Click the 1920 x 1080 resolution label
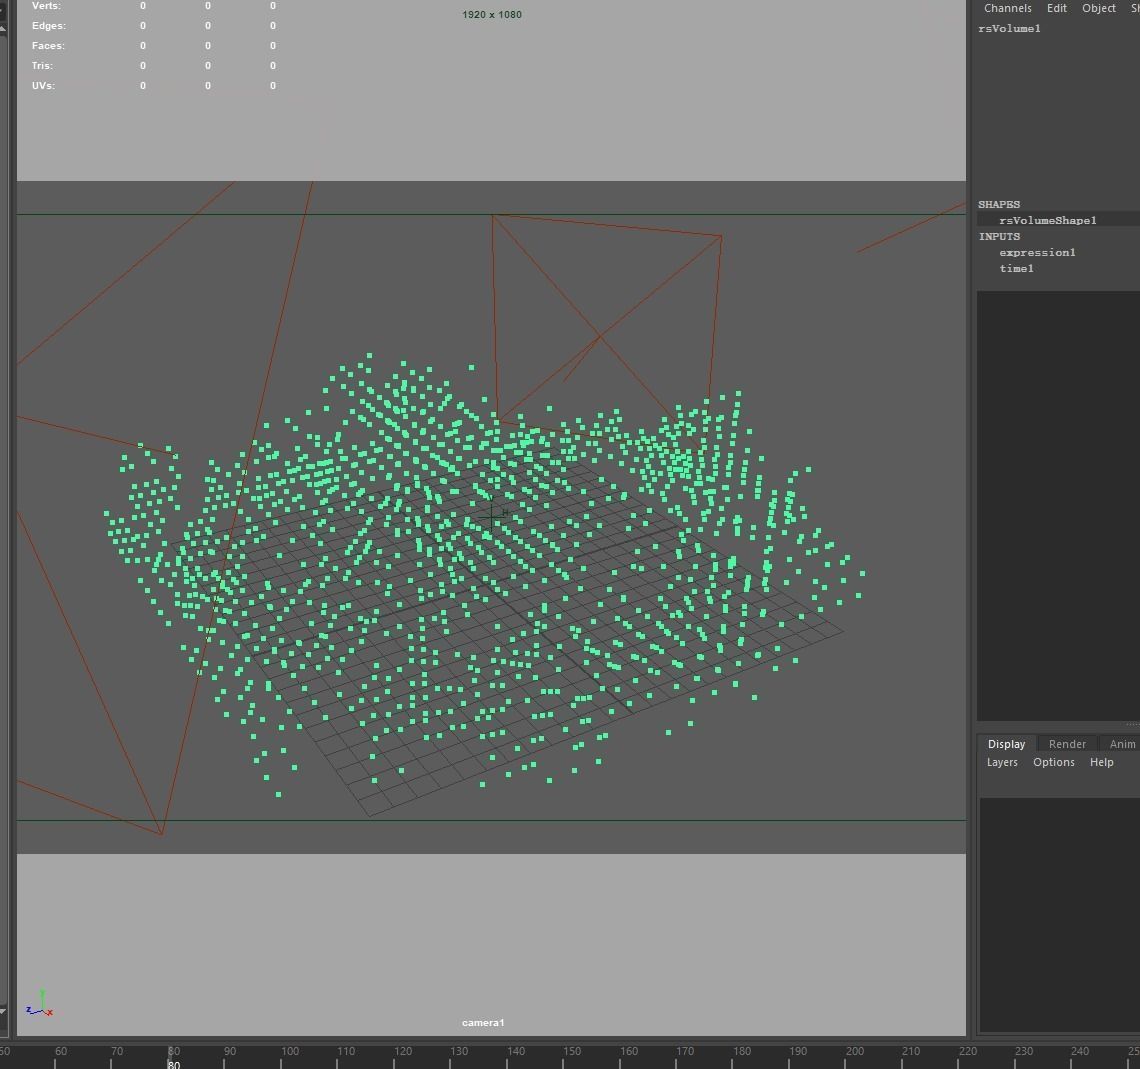The width and height of the screenshot is (1140, 1069). pos(491,15)
